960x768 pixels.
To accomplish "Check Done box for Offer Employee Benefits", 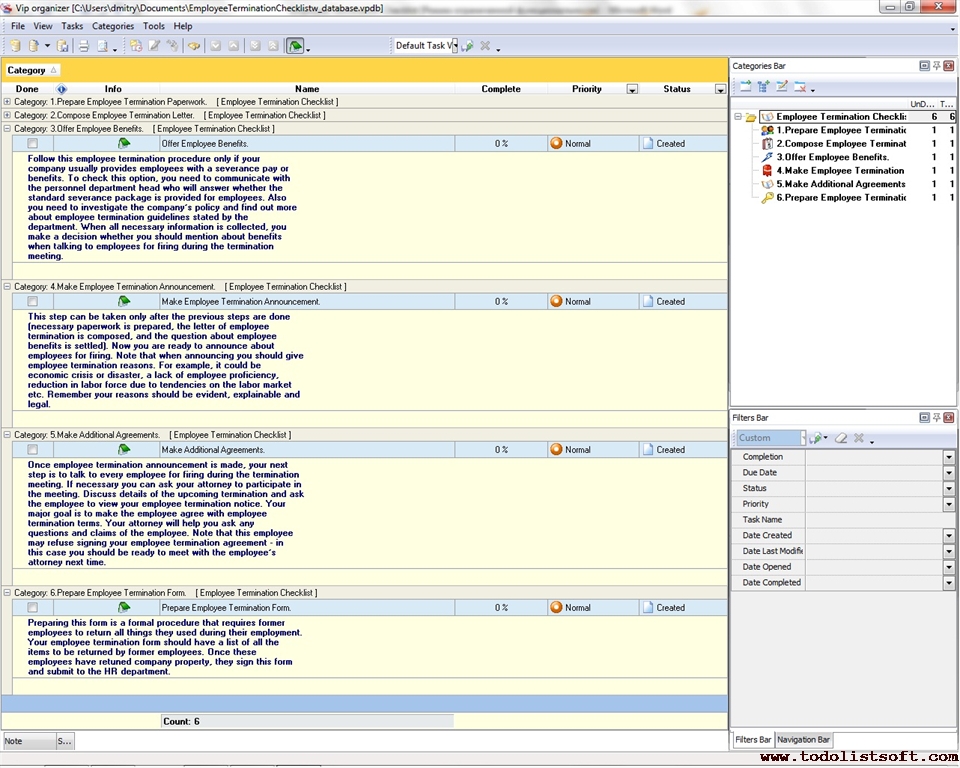I will click(x=33, y=144).
